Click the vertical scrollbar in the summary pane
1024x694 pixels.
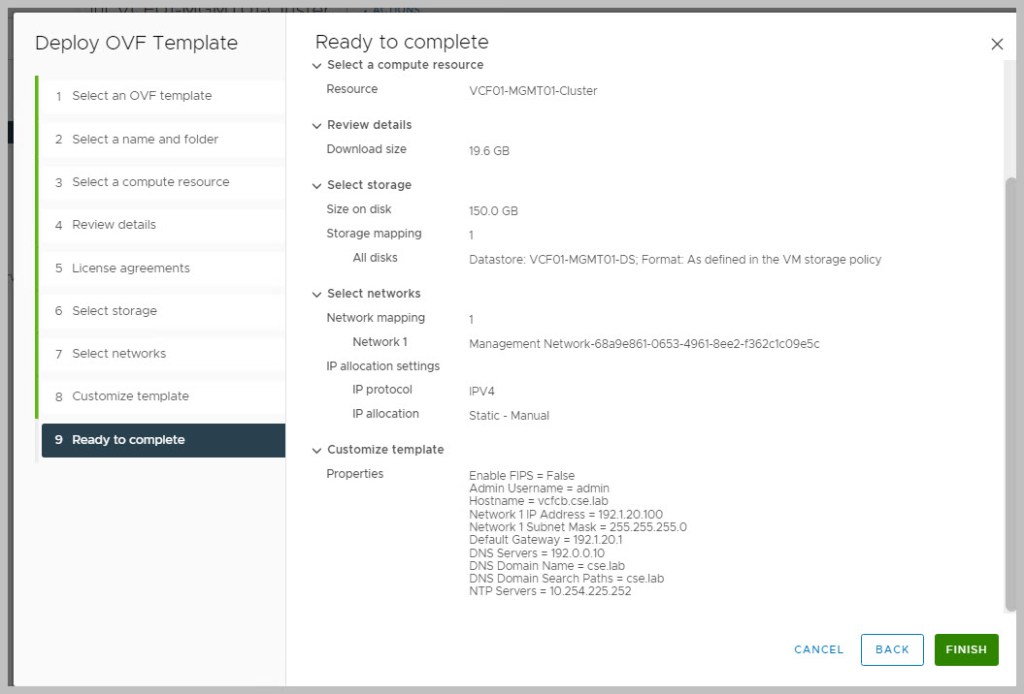coord(1009,390)
